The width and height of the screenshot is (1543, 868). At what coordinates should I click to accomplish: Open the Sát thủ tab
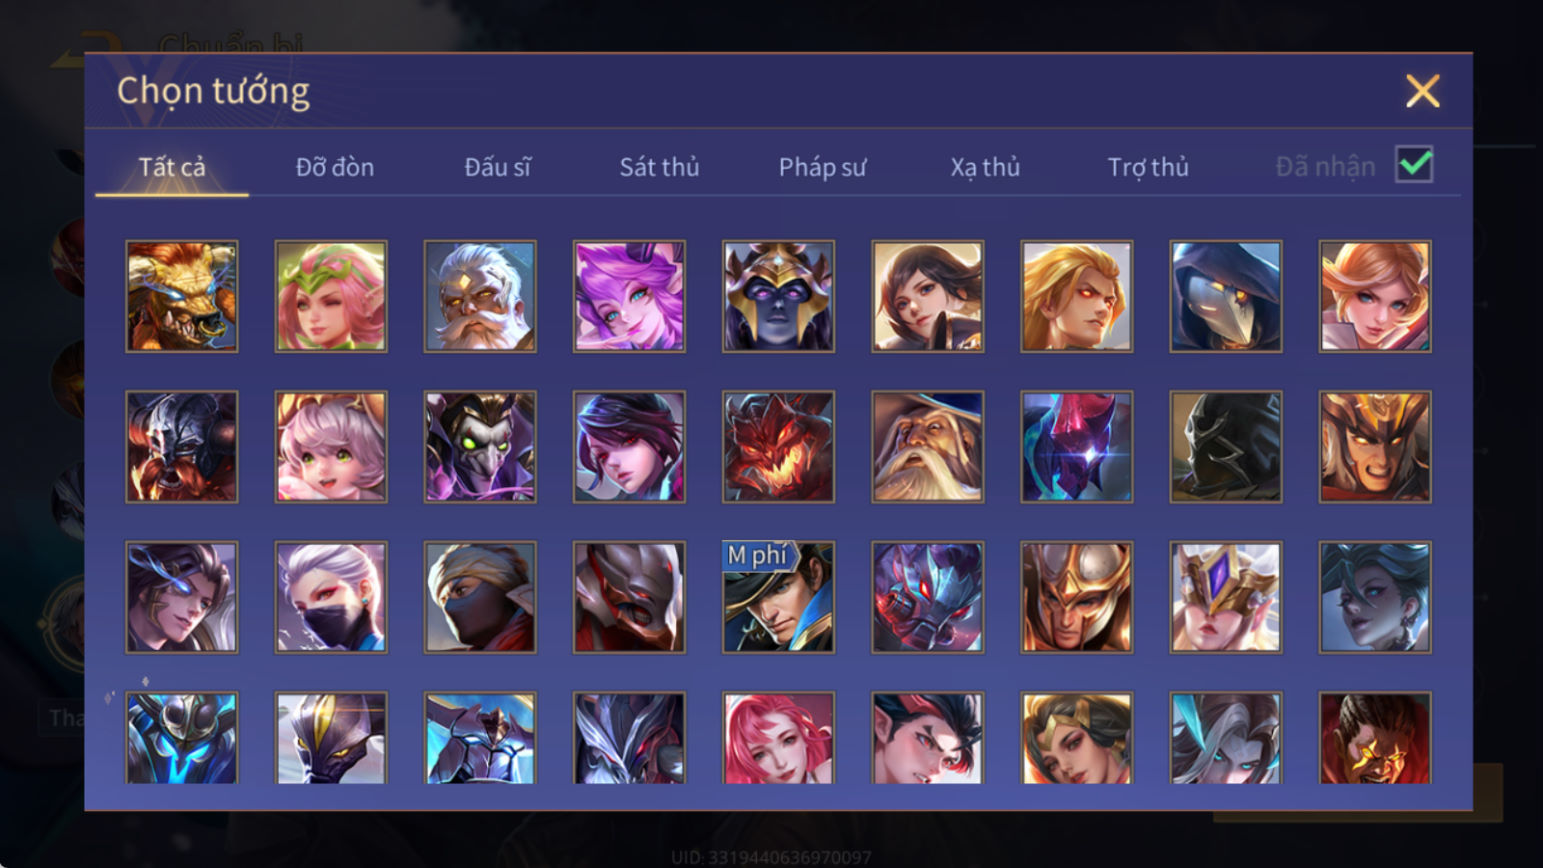coord(659,167)
